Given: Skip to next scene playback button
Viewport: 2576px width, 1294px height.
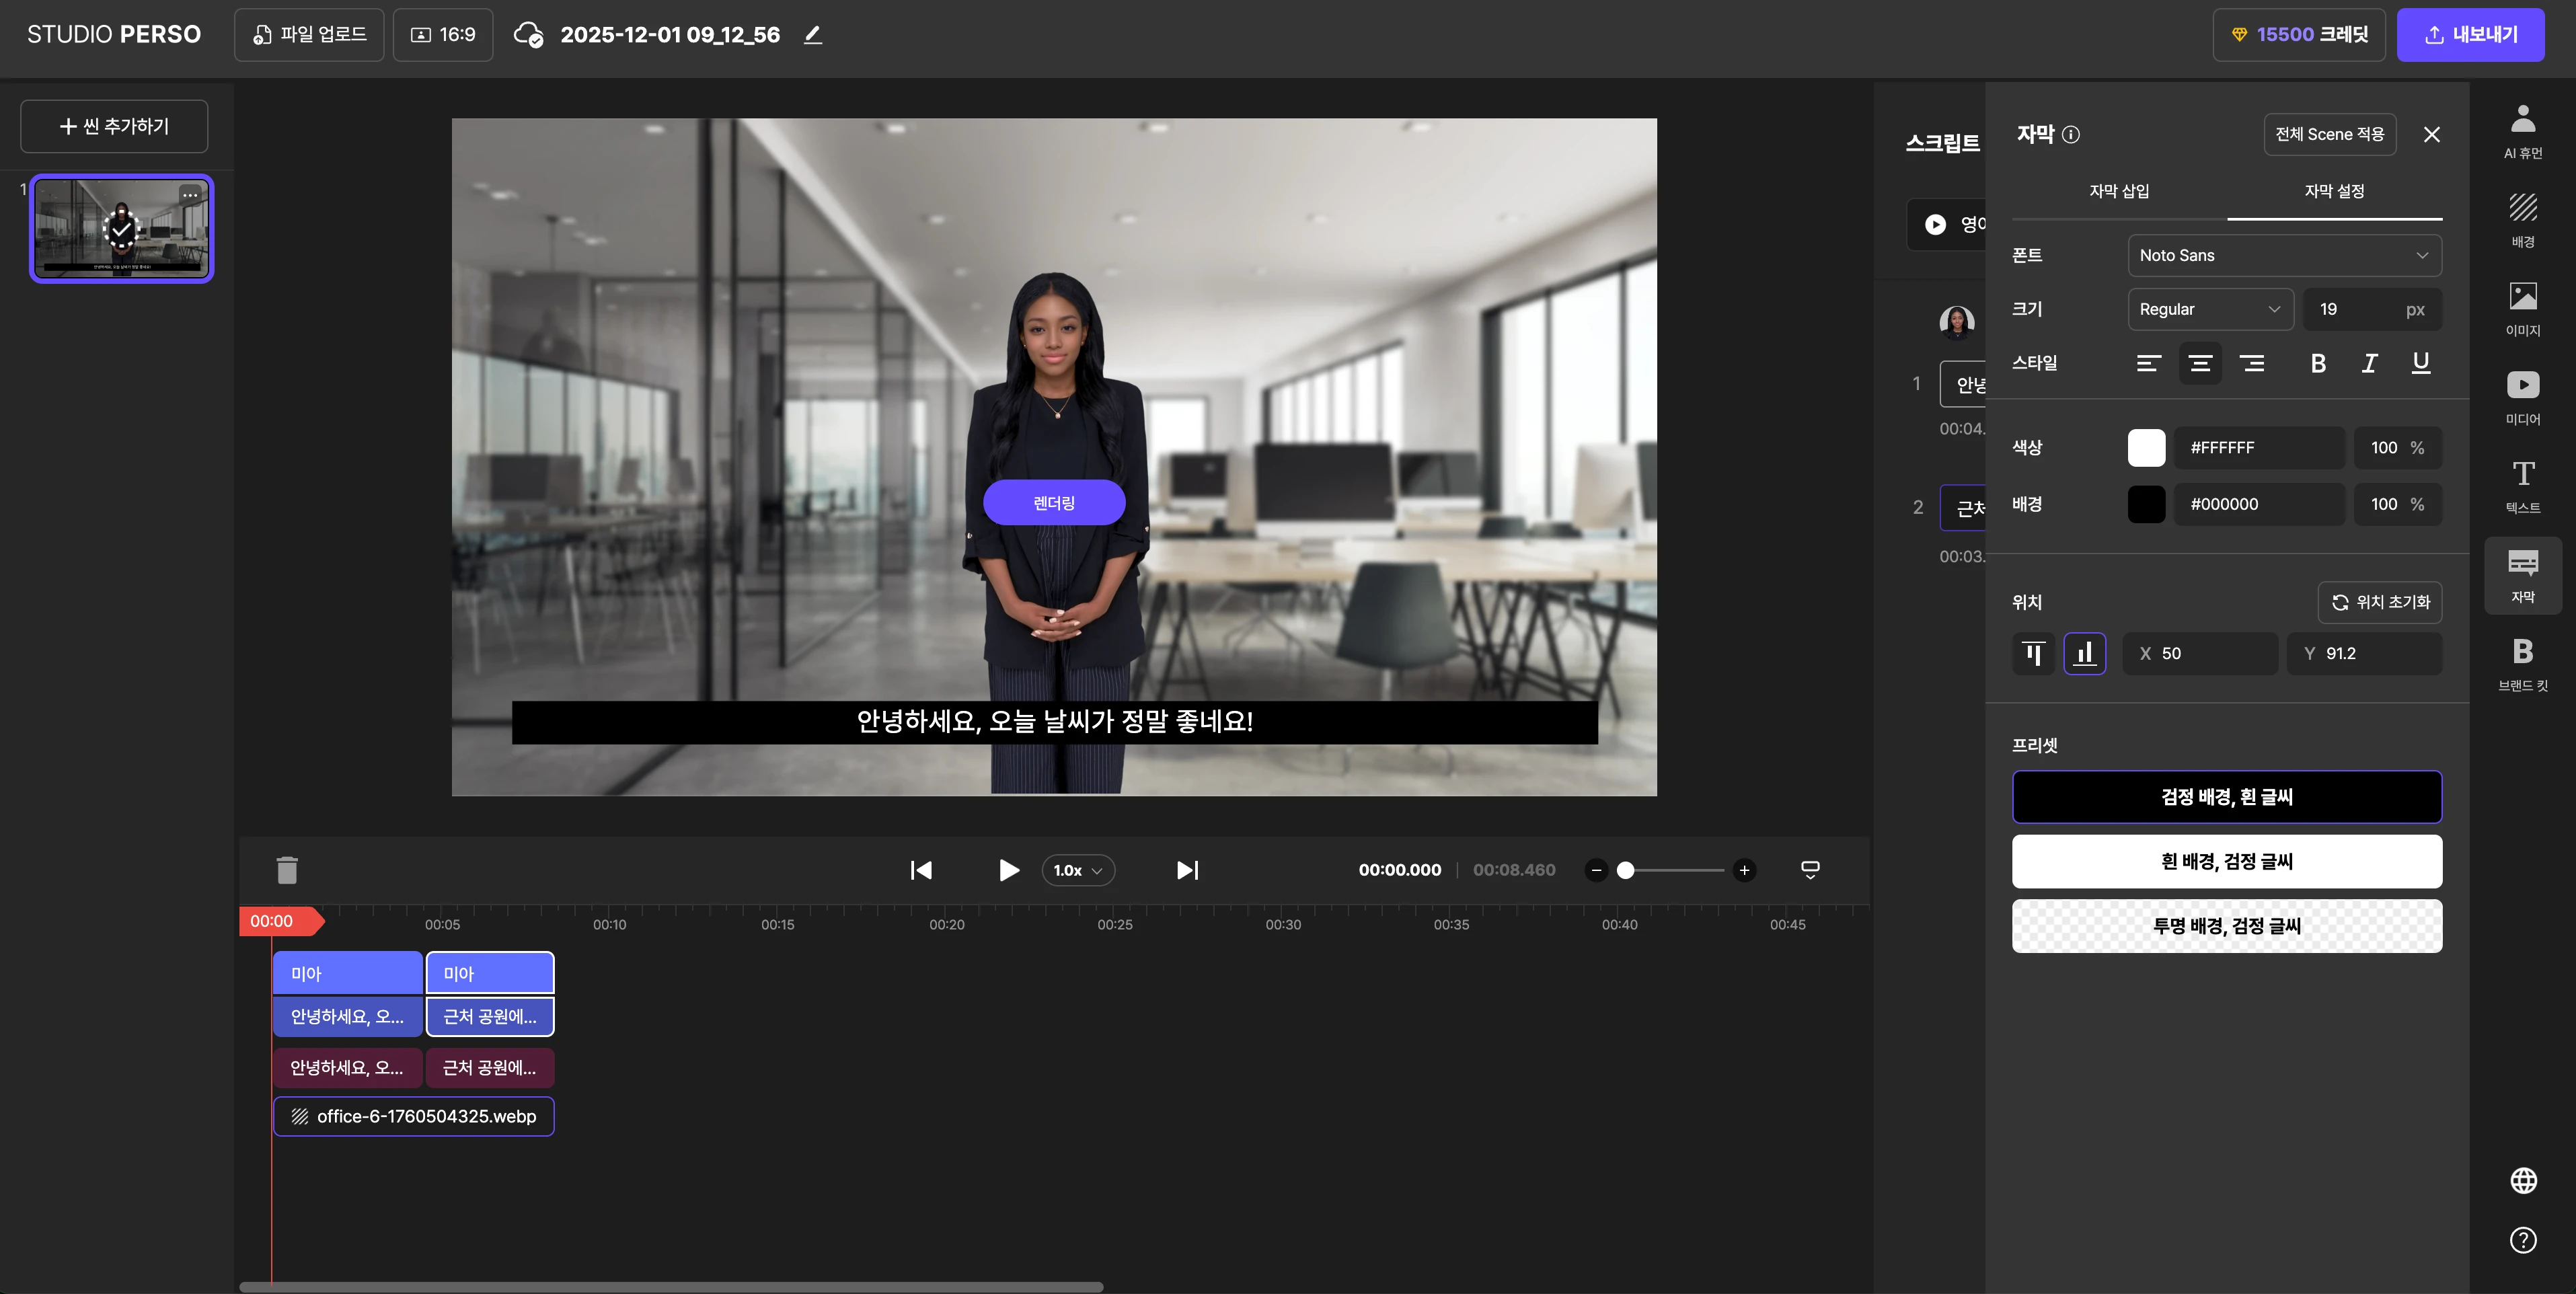Looking at the screenshot, I should 1187,870.
